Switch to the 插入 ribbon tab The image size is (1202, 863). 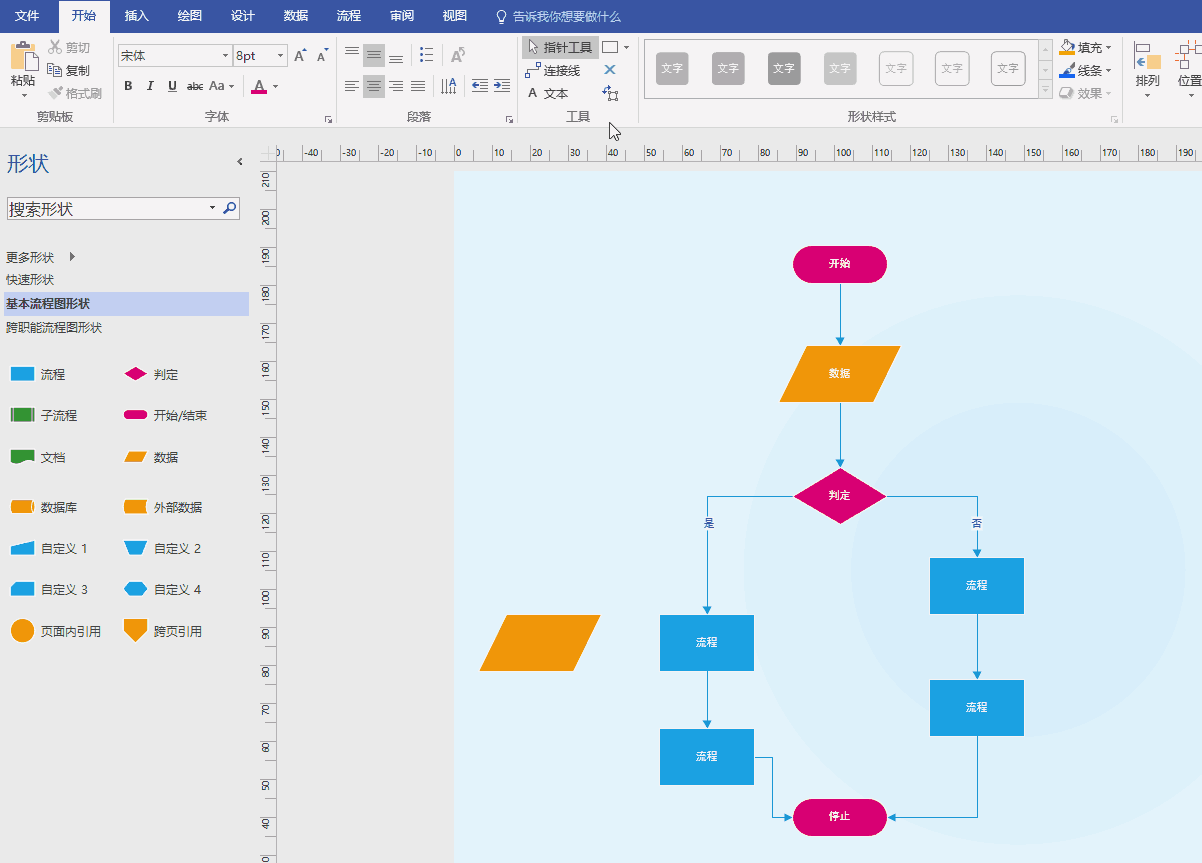(x=137, y=16)
